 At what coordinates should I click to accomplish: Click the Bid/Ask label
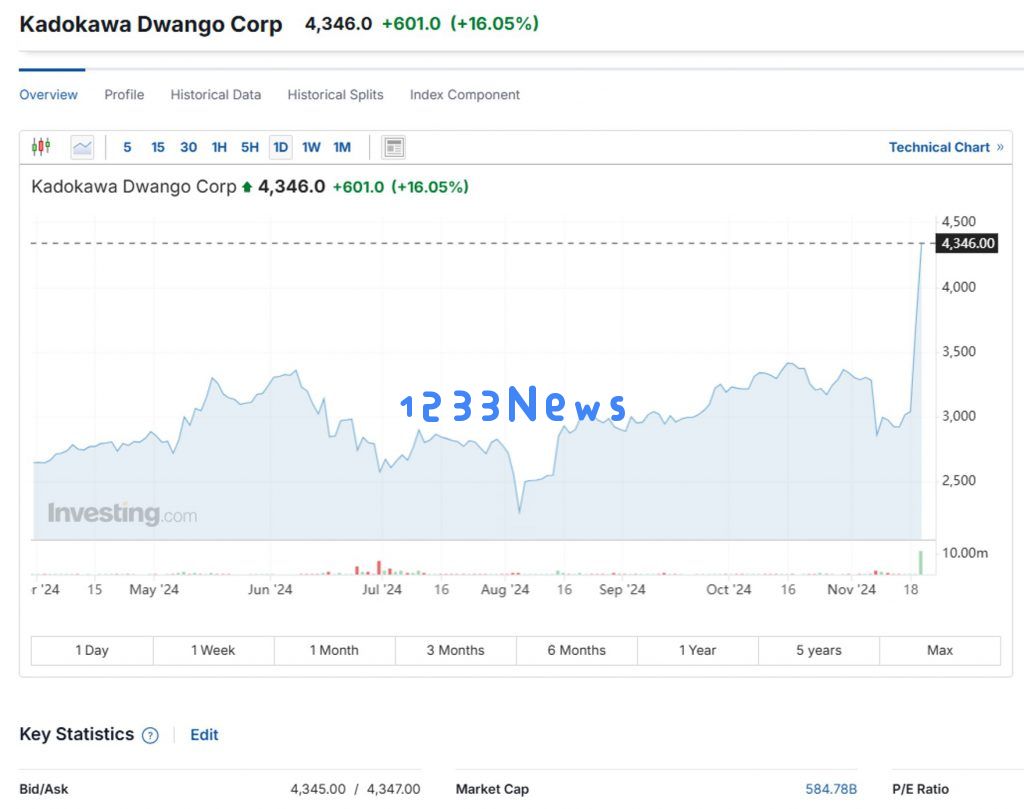pyautogui.click(x=44, y=789)
